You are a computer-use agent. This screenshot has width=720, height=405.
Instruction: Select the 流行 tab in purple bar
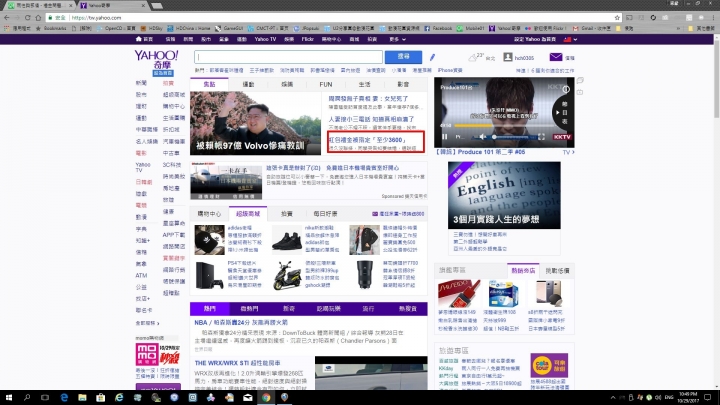[x=368, y=309]
